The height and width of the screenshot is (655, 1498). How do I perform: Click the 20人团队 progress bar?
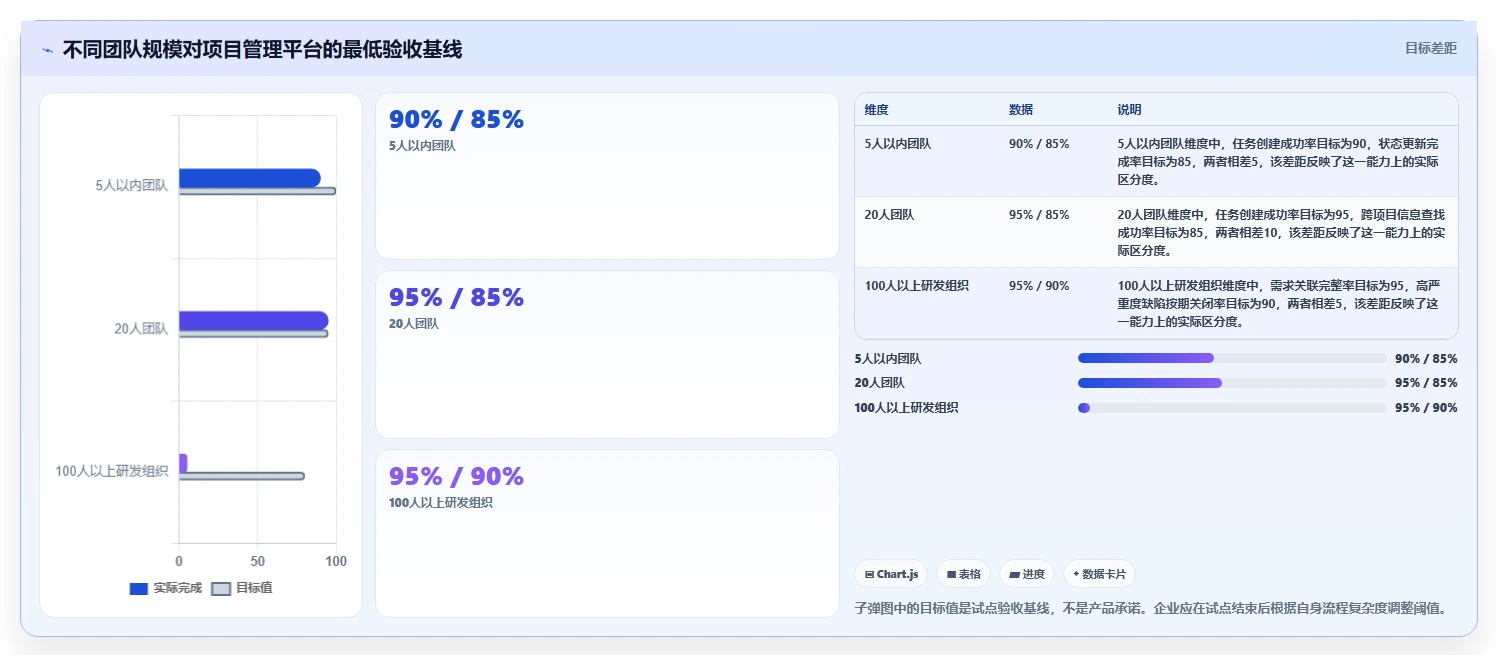(1232, 383)
